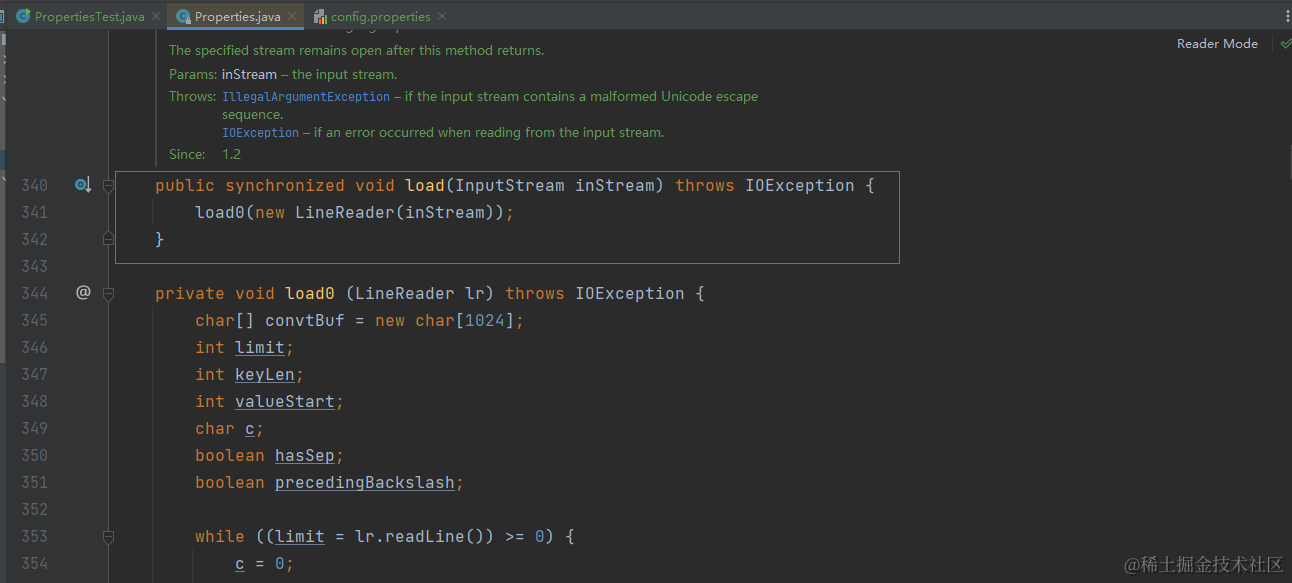
Task: Click the 'convtBuf' variable on line 345
Action: [x=305, y=320]
